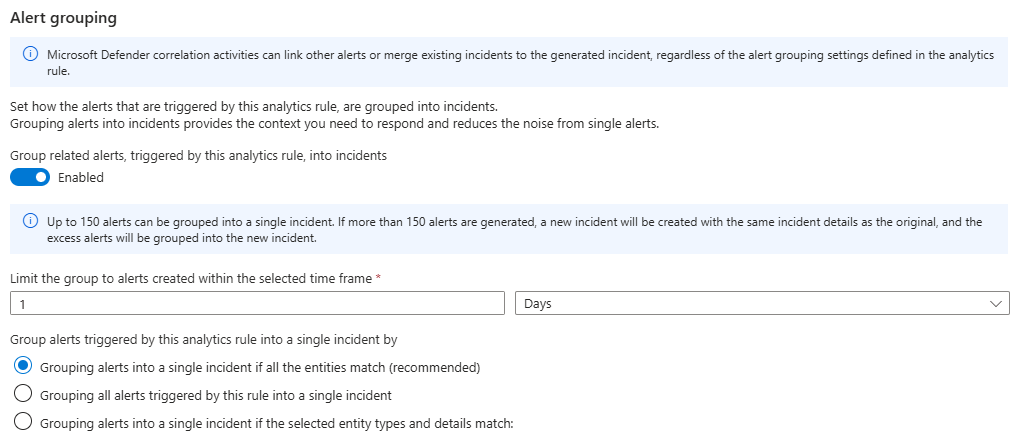Click the 'Limit the group to alerts' label
This screenshot has height=440, width=1020.
click(190, 277)
